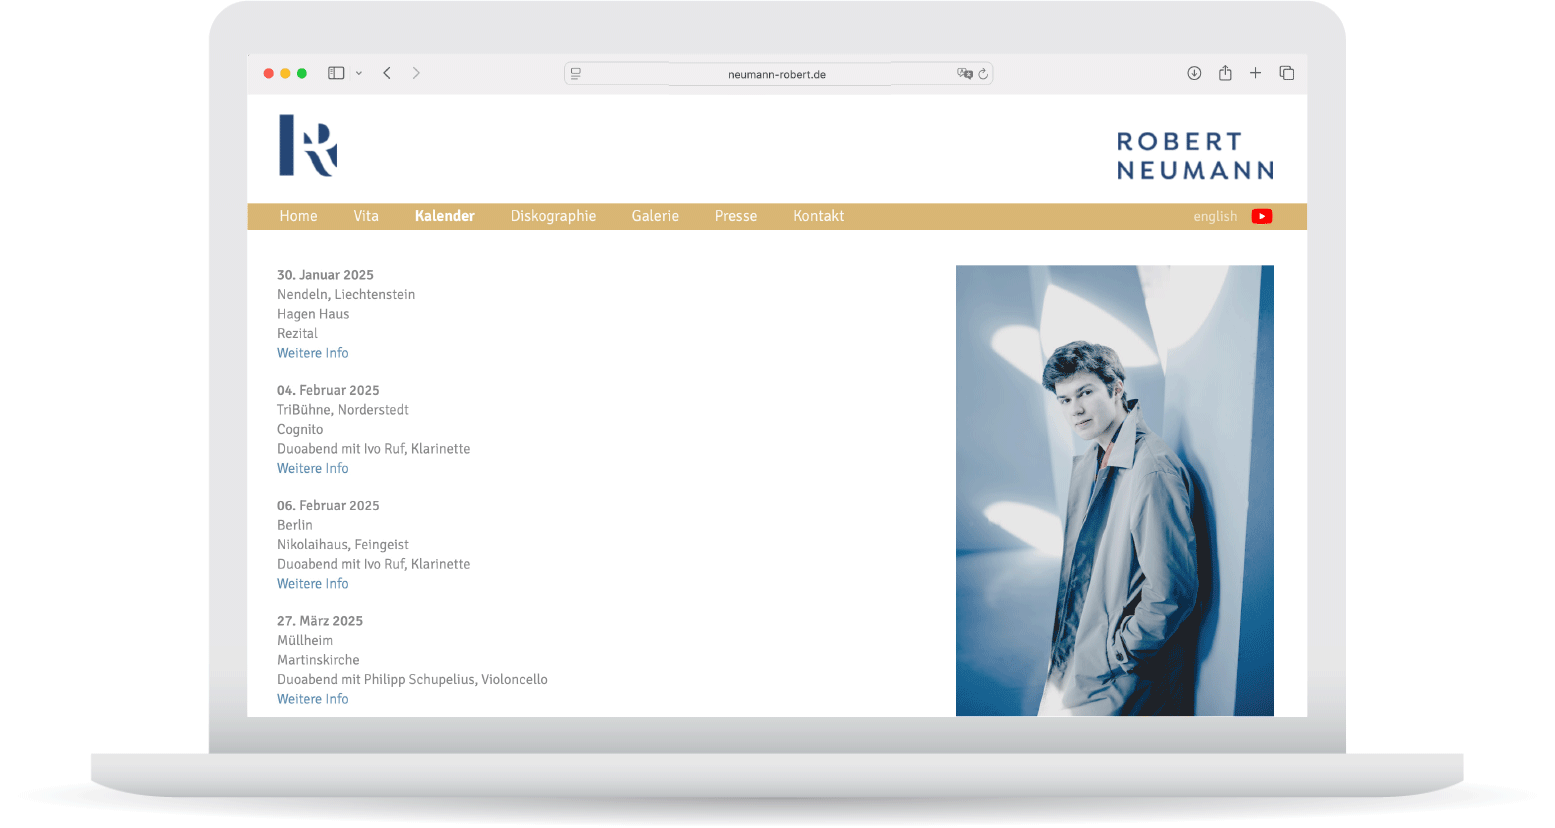Click the RN logo in header

click(308, 146)
